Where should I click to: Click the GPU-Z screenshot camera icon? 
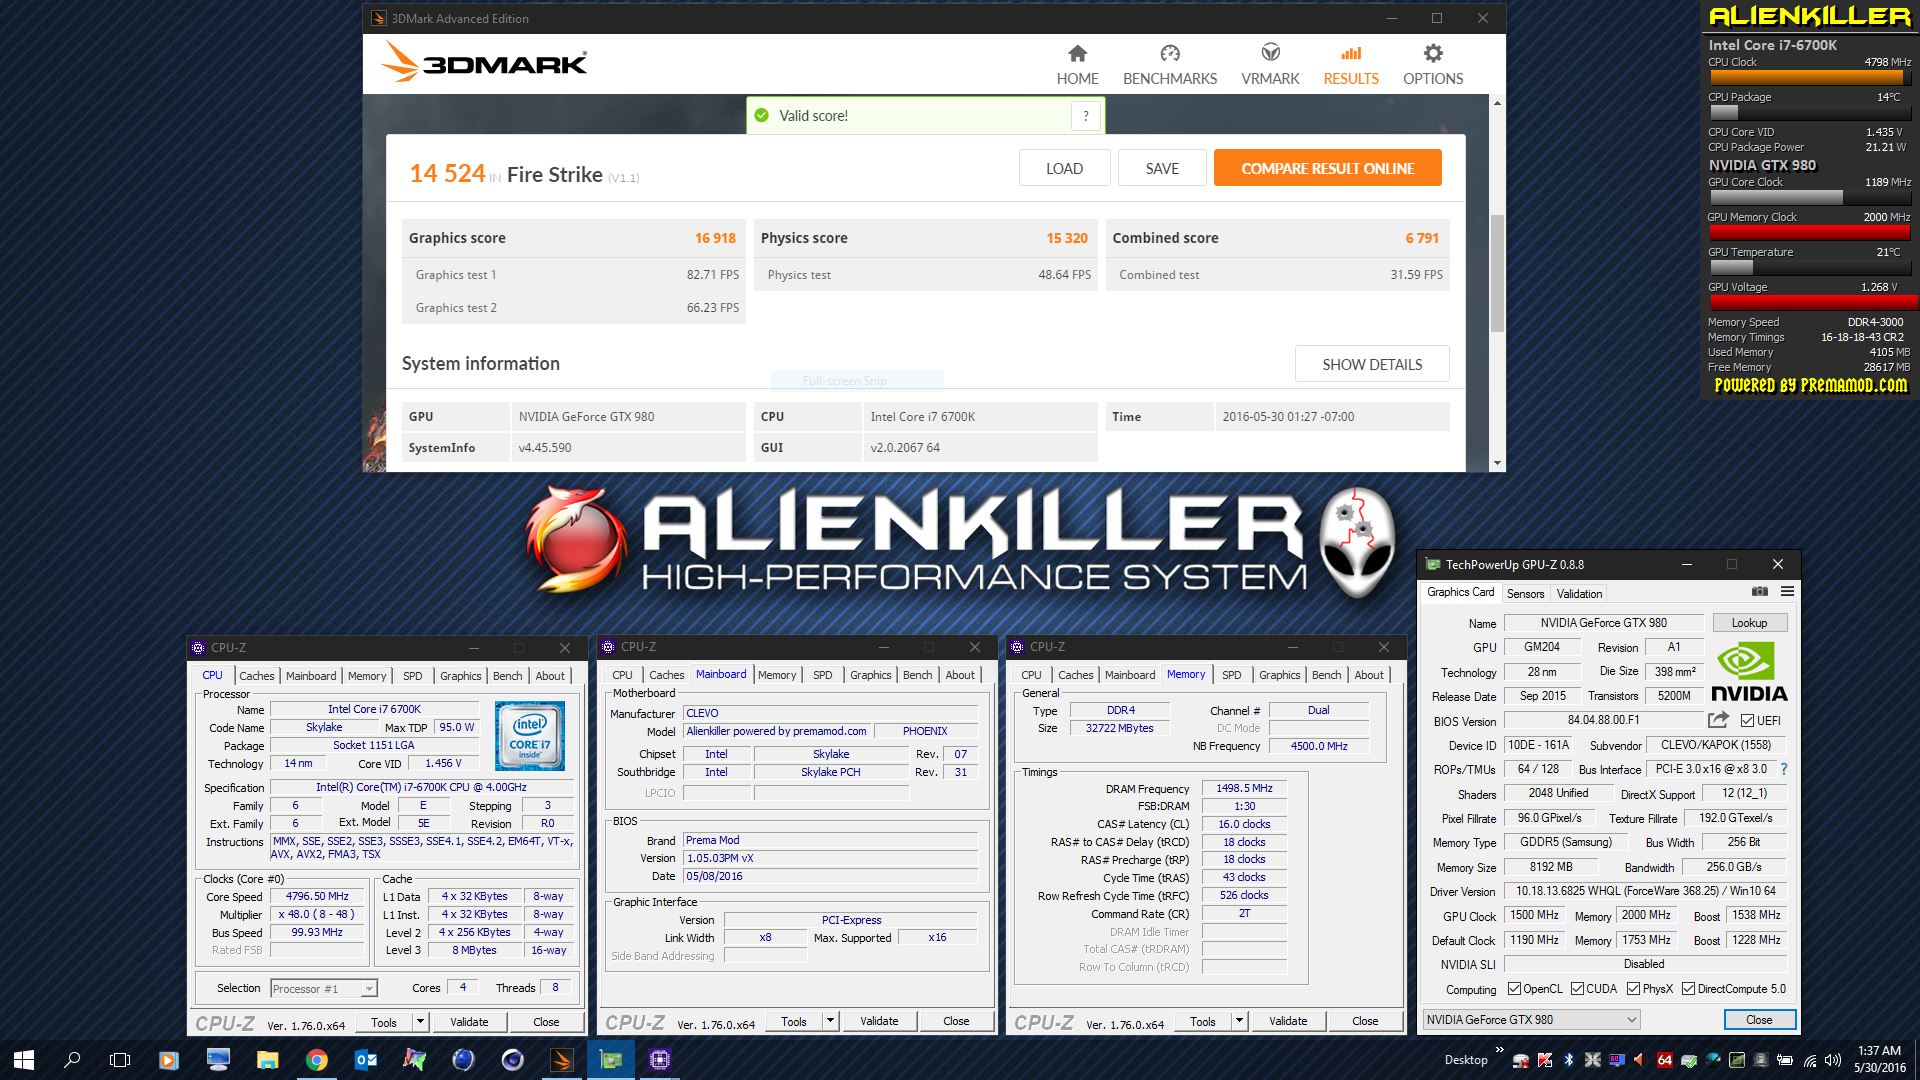click(1760, 592)
